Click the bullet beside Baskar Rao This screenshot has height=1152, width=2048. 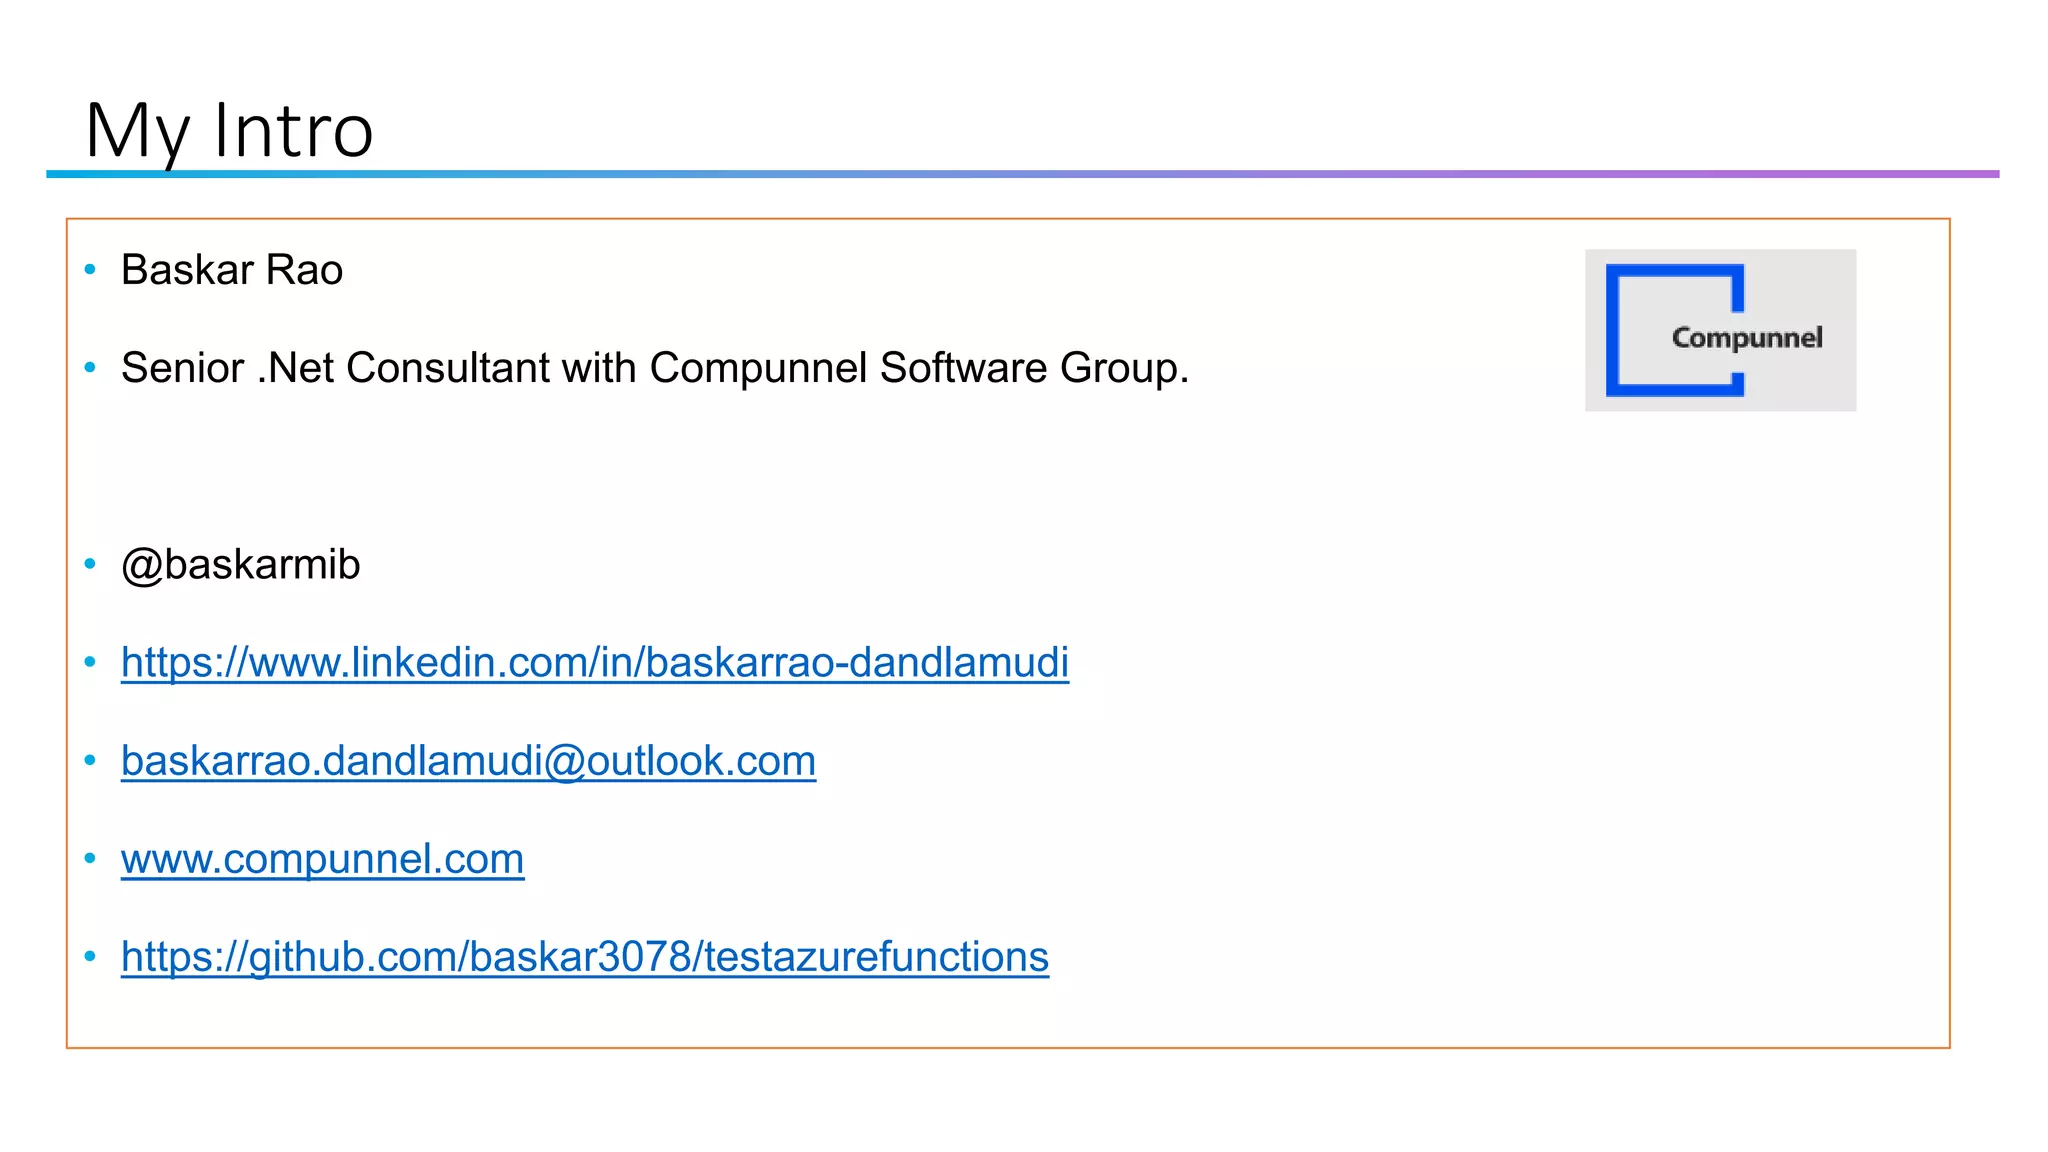[90, 269]
